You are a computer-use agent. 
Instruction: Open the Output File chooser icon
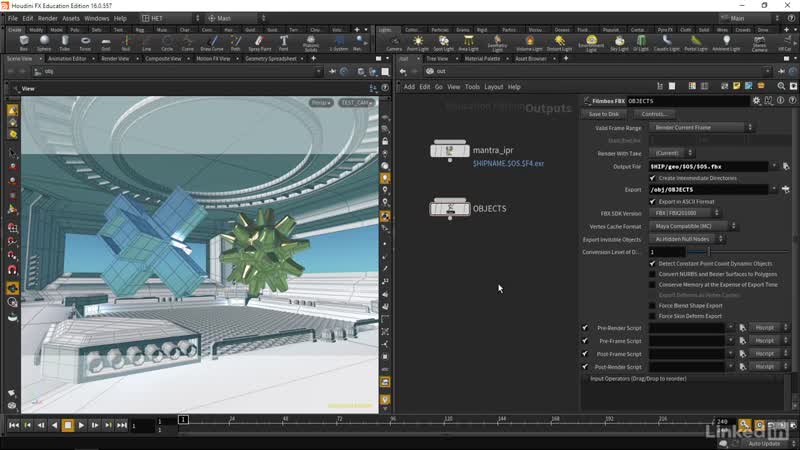point(786,166)
